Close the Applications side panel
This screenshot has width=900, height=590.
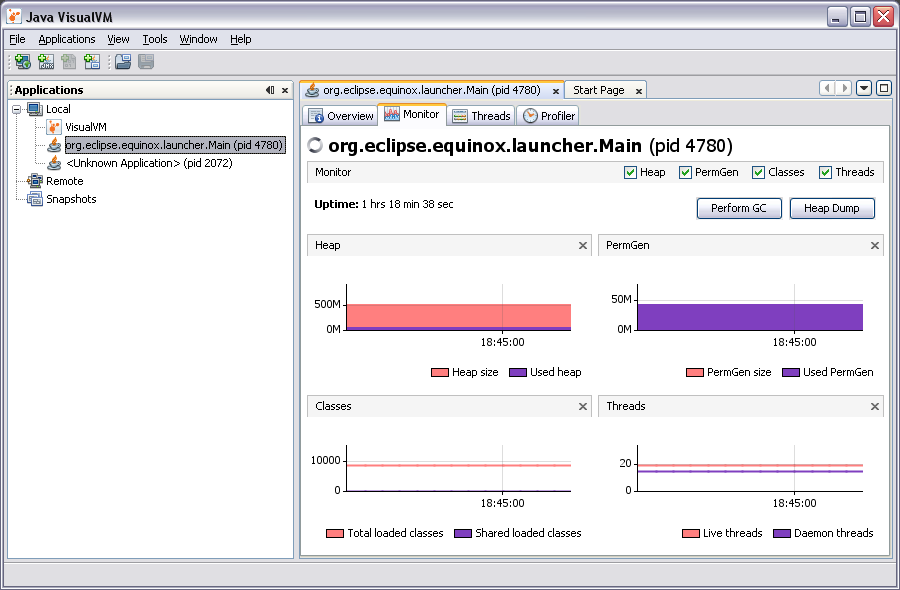coord(285,90)
